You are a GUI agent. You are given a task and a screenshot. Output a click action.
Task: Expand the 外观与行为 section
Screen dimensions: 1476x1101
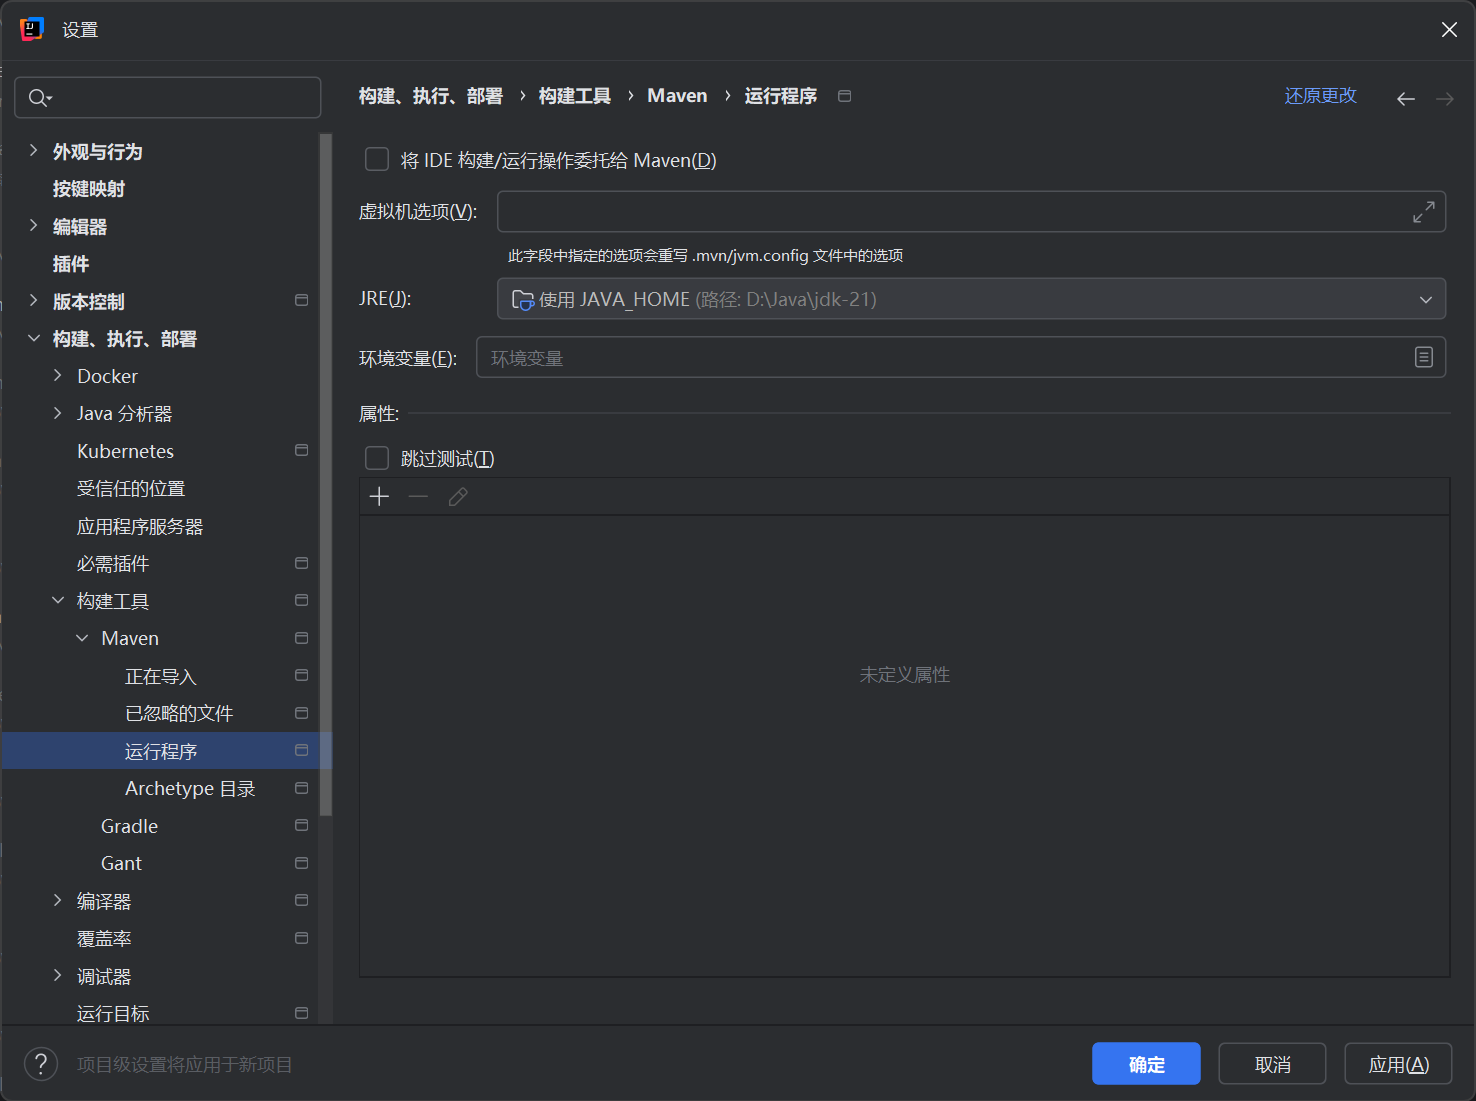pos(33,151)
